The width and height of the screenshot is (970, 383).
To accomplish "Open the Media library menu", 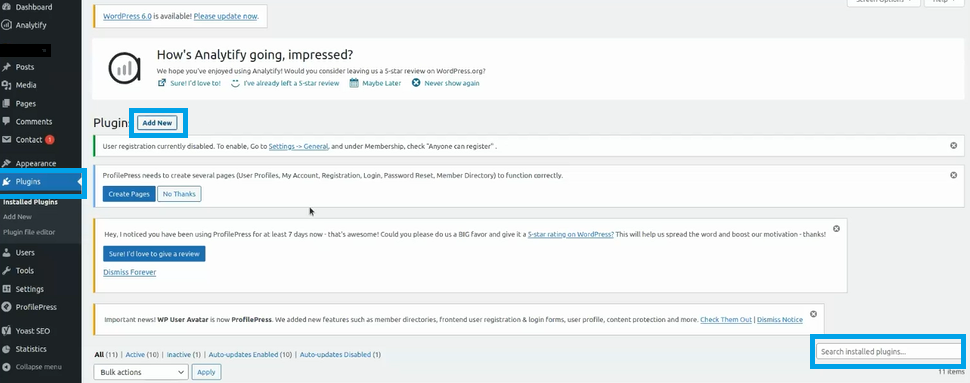I will tap(26, 85).
